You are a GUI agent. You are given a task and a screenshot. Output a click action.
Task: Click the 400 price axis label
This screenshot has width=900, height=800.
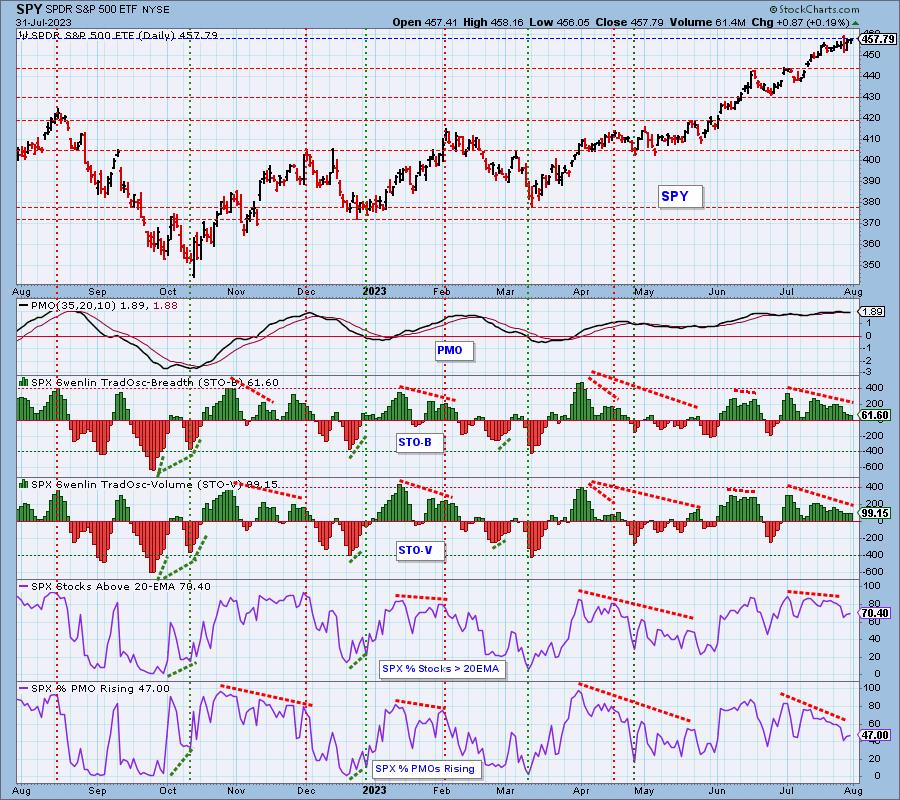point(872,160)
